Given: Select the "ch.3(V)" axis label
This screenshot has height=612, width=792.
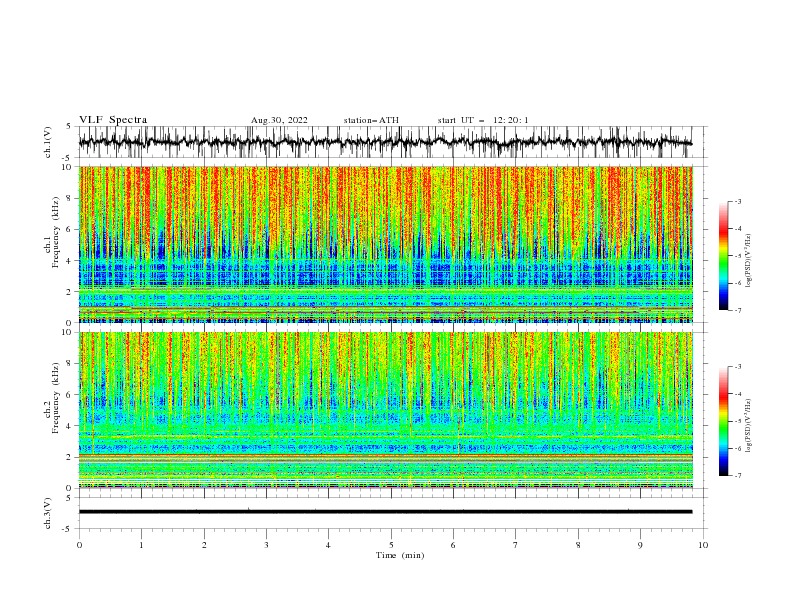Looking at the screenshot, I should pos(48,513).
